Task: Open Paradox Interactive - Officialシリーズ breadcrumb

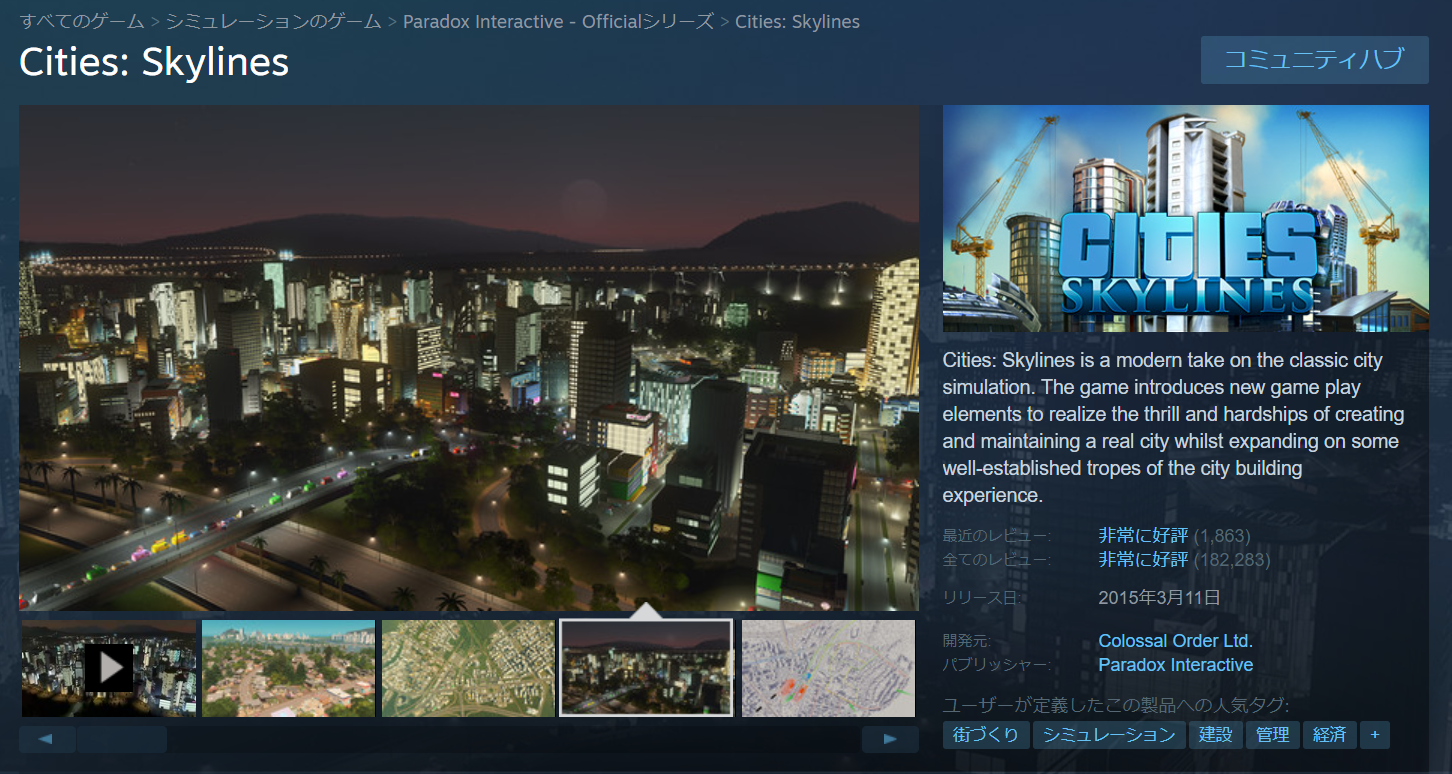Action: (x=558, y=21)
